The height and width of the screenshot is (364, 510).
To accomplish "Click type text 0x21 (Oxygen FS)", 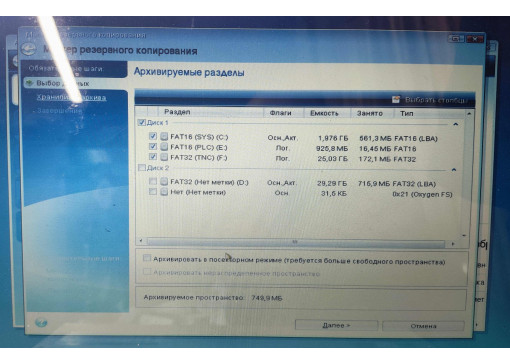I will (422, 194).
